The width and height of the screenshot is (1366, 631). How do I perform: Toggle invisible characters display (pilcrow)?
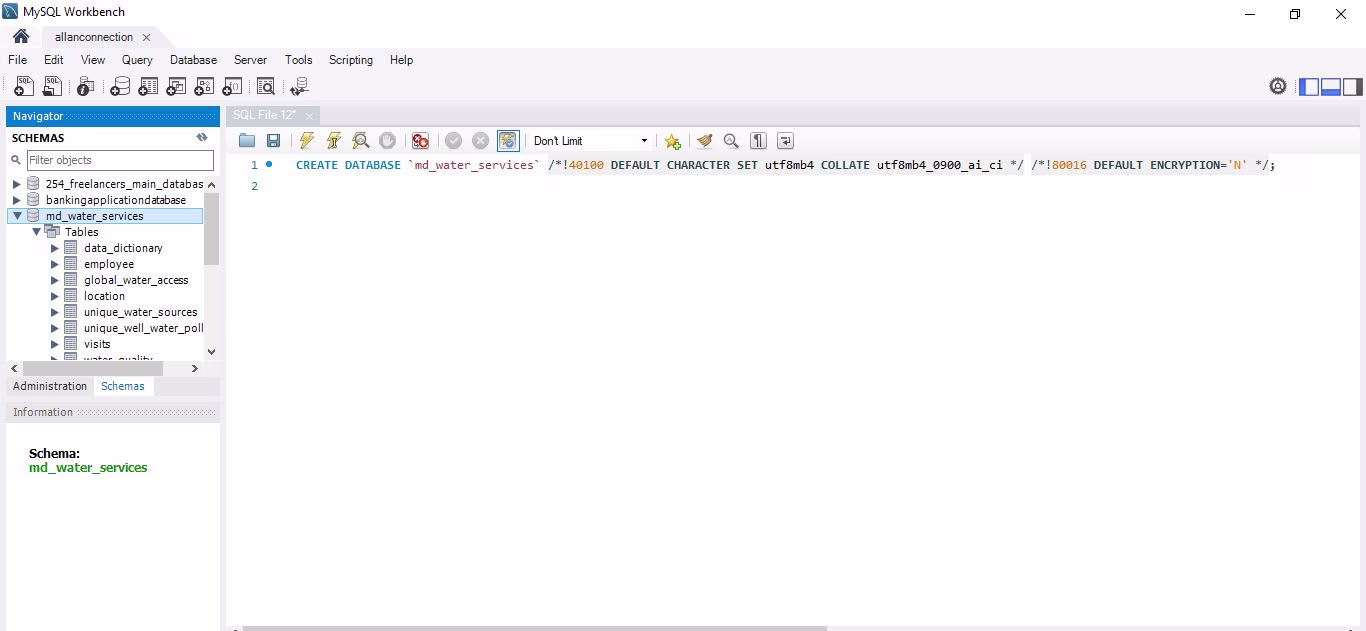[x=759, y=141]
